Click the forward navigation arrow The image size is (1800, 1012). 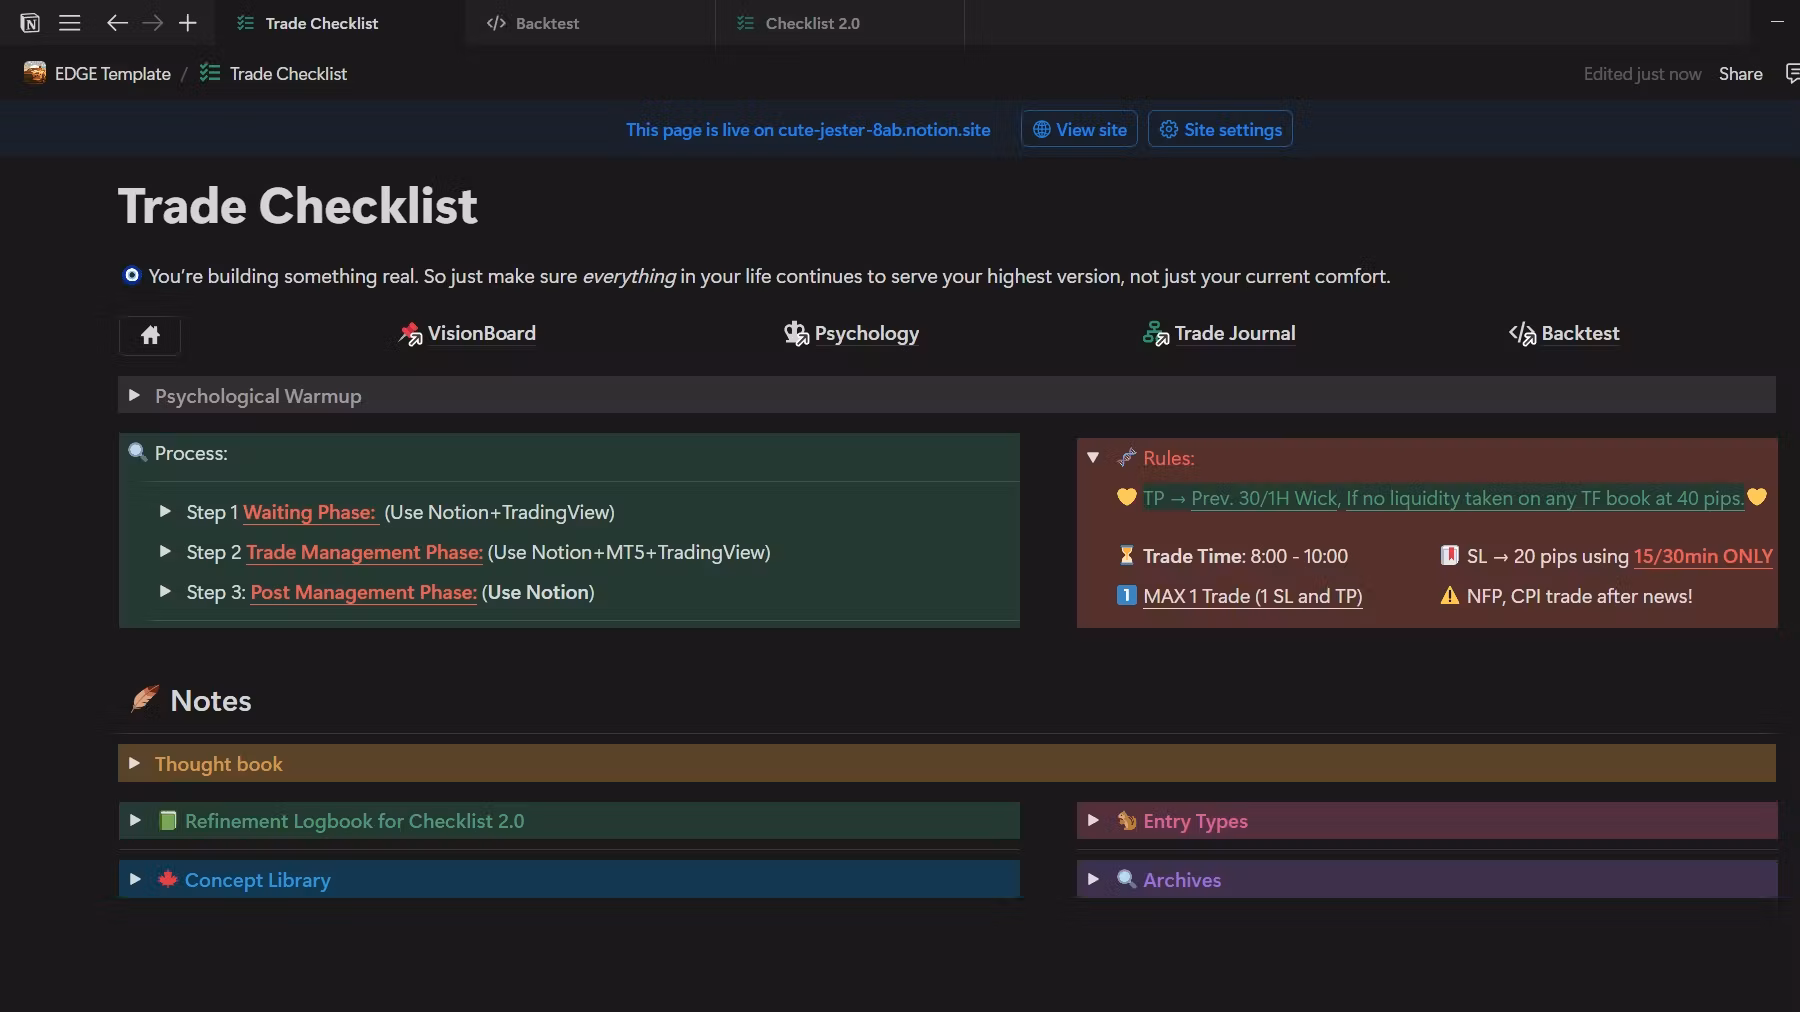pos(153,23)
